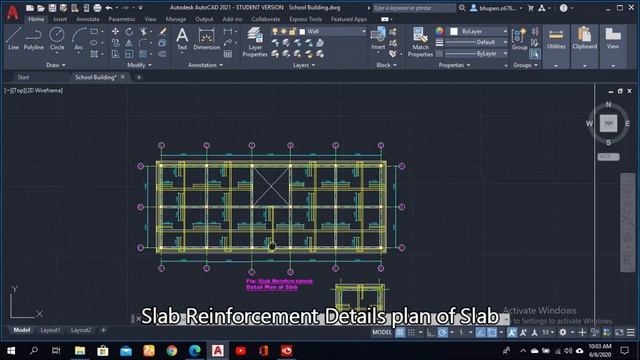Add a new layout tab
This screenshot has width=640, height=360.
103,330
